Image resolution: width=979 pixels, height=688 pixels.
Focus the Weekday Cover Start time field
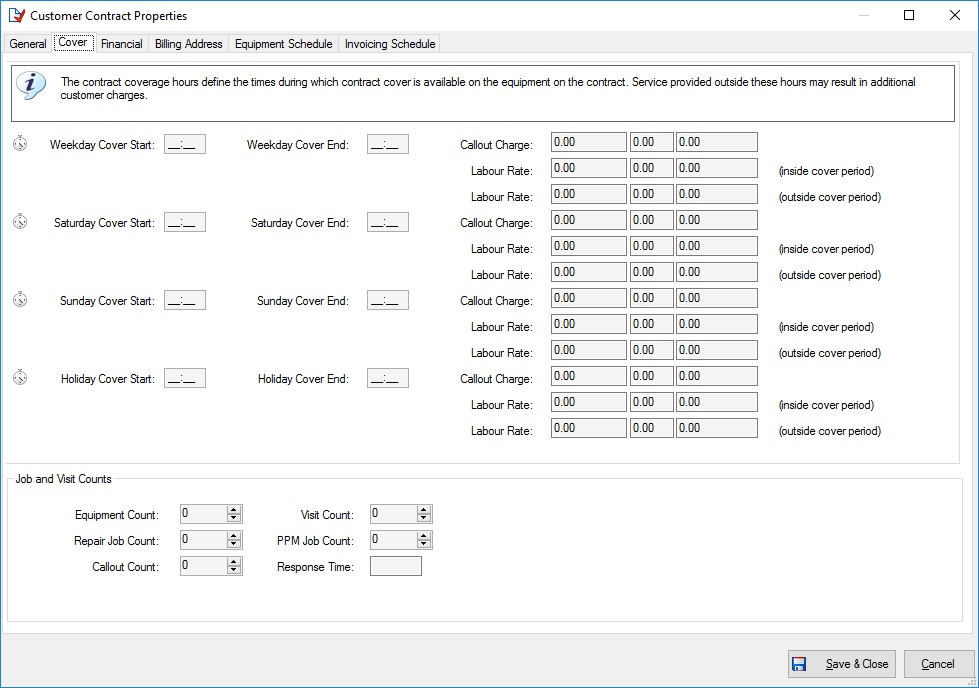185,144
